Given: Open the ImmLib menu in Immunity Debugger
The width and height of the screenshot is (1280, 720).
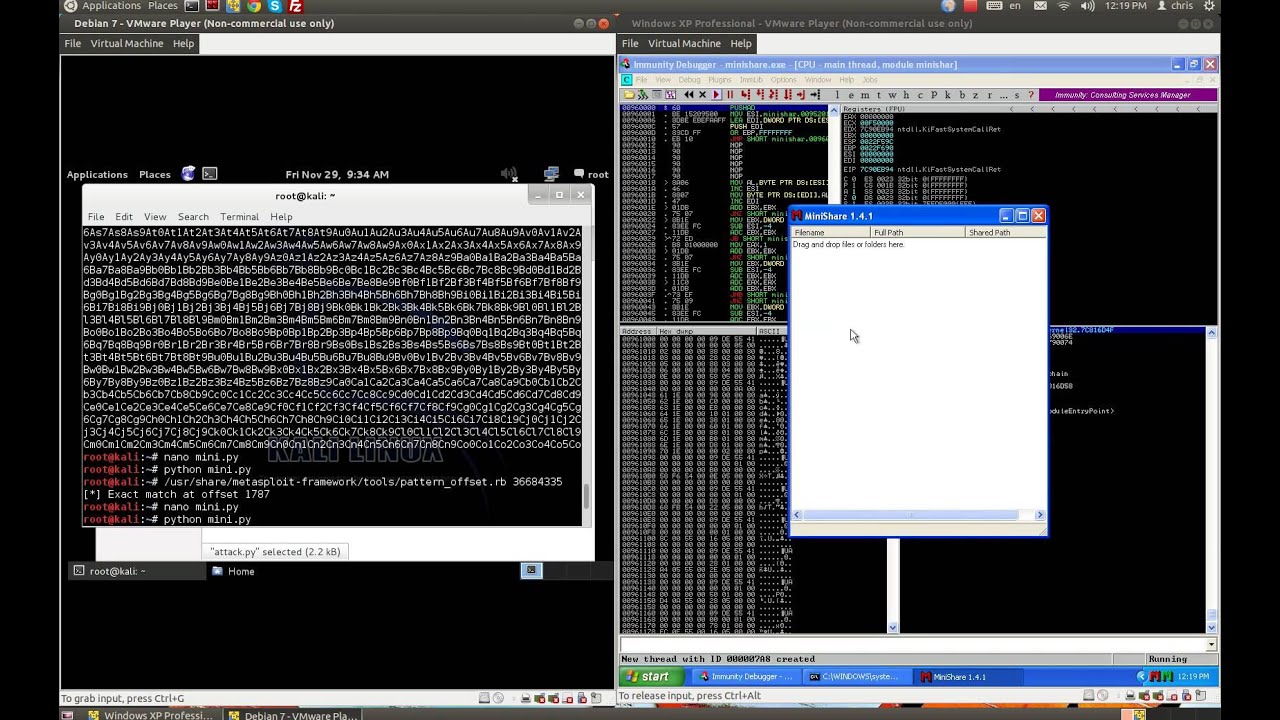Looking at the screenshot, I should click(x=751, y=79).
